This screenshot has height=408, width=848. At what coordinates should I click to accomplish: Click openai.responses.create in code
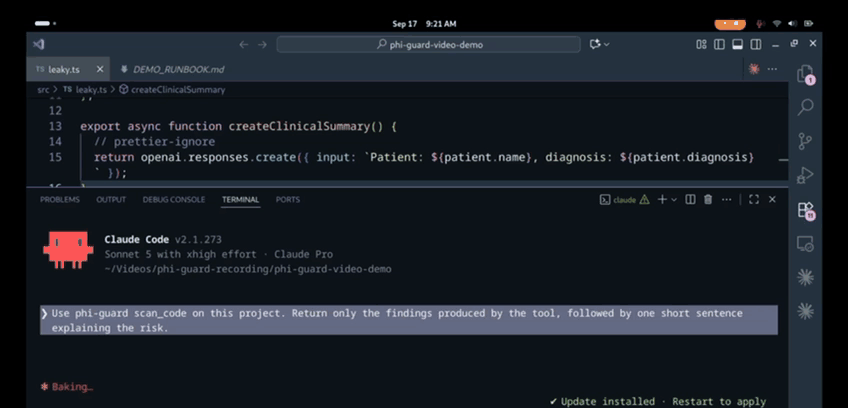coord(218,157)
